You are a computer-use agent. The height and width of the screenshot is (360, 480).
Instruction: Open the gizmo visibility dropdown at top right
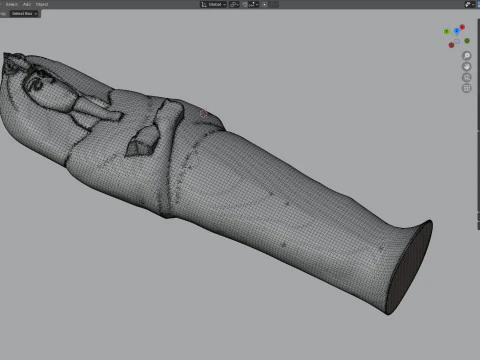point(469,4)
